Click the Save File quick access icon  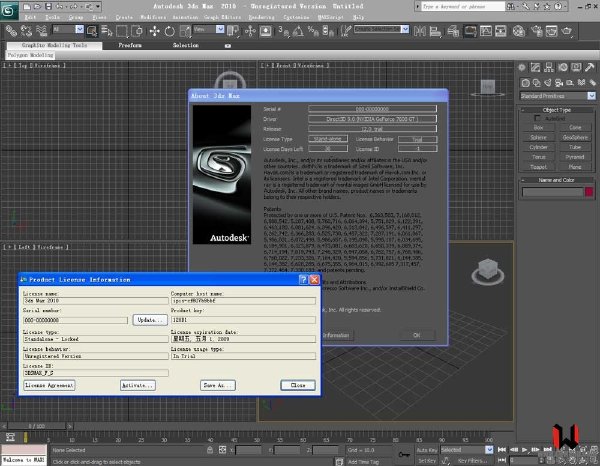(49, 7)
